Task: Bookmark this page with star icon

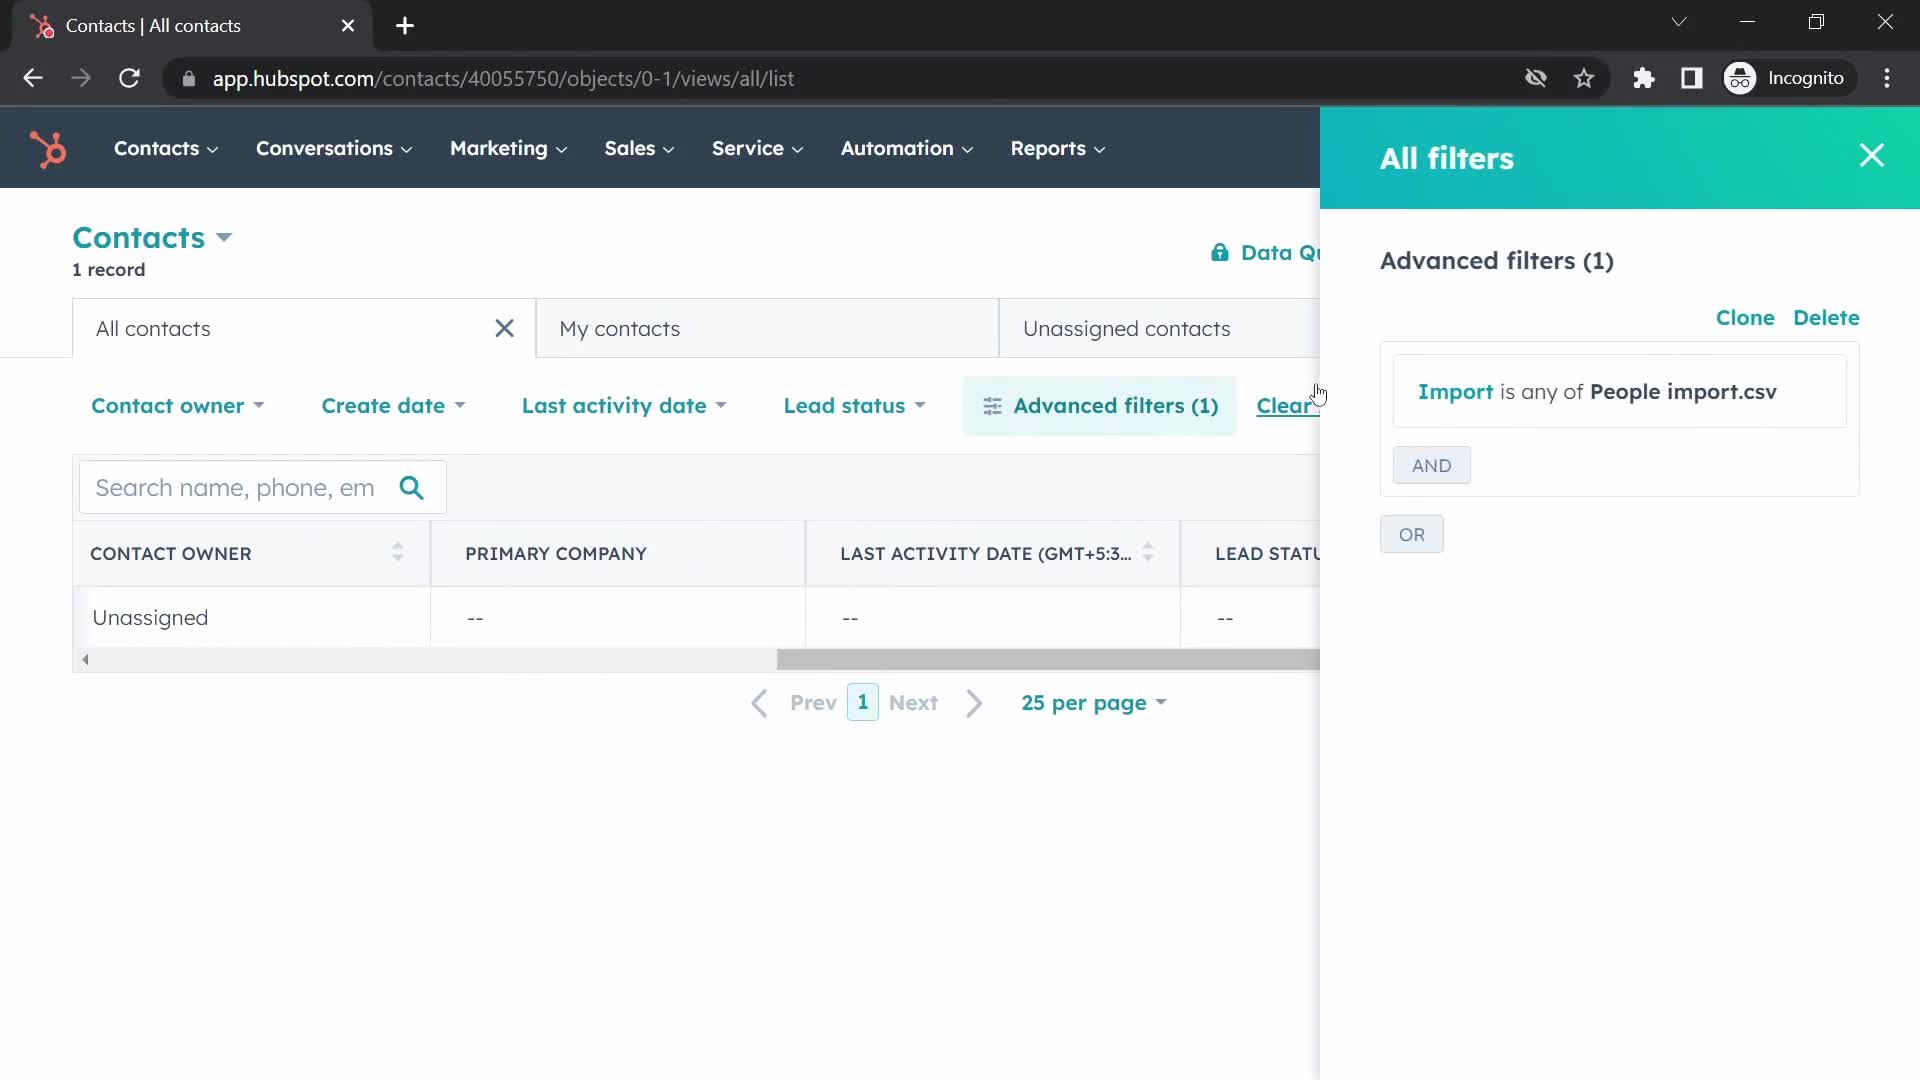Action: [1584, 78]
